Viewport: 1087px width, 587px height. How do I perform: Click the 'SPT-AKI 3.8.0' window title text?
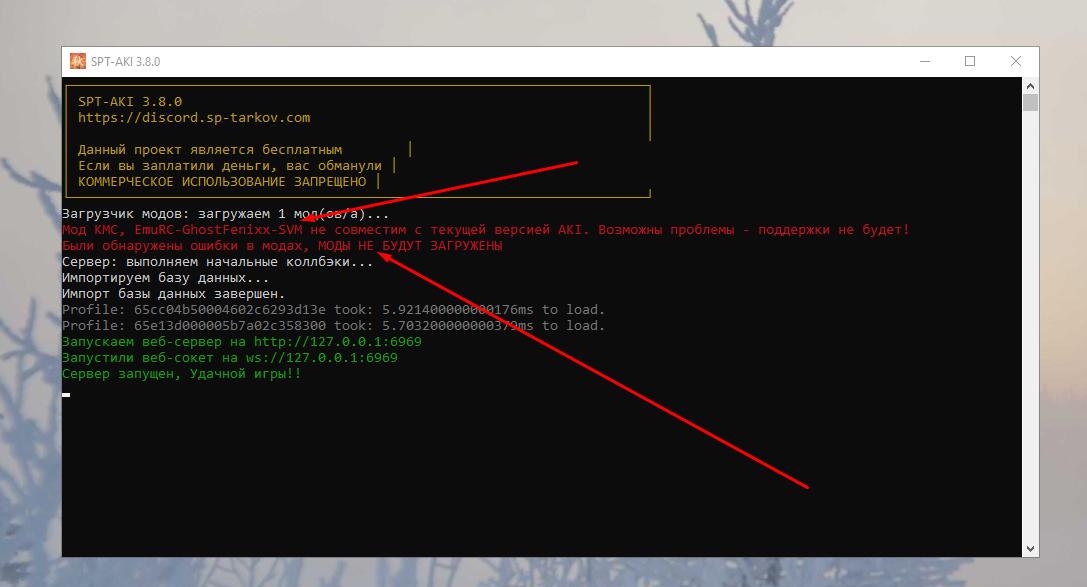[x=127, y=61]
